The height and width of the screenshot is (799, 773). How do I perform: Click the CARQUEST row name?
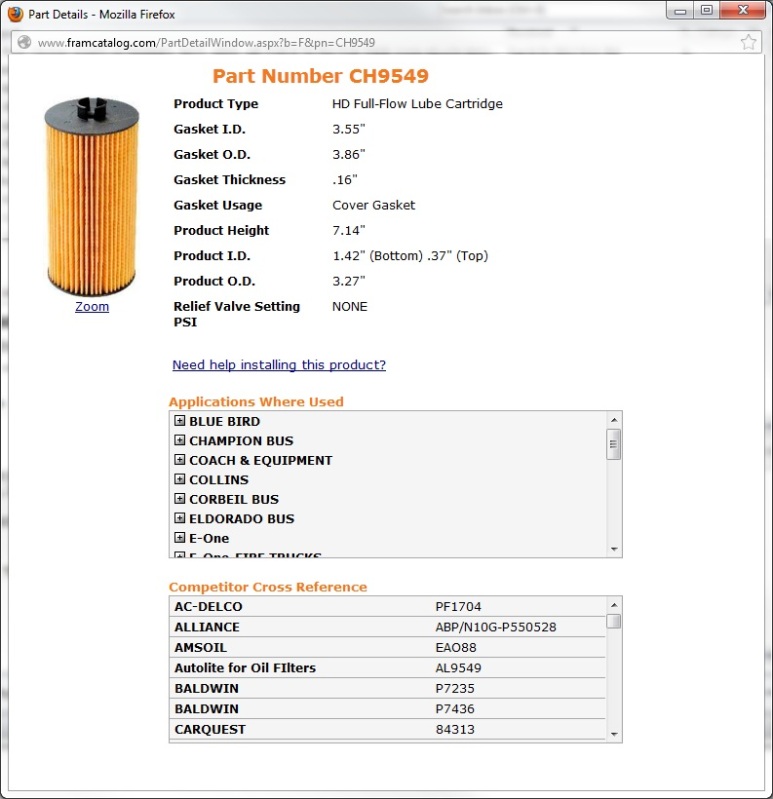(x=210, y=729)
